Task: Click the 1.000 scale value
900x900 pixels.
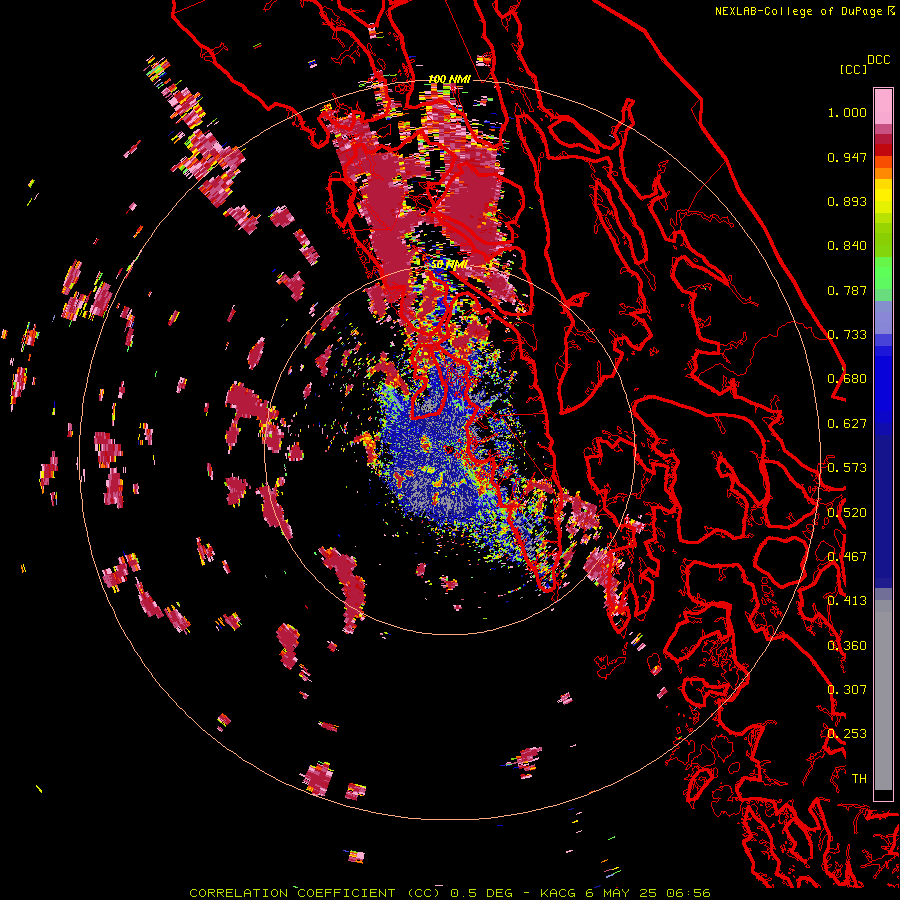Action: 847,112
